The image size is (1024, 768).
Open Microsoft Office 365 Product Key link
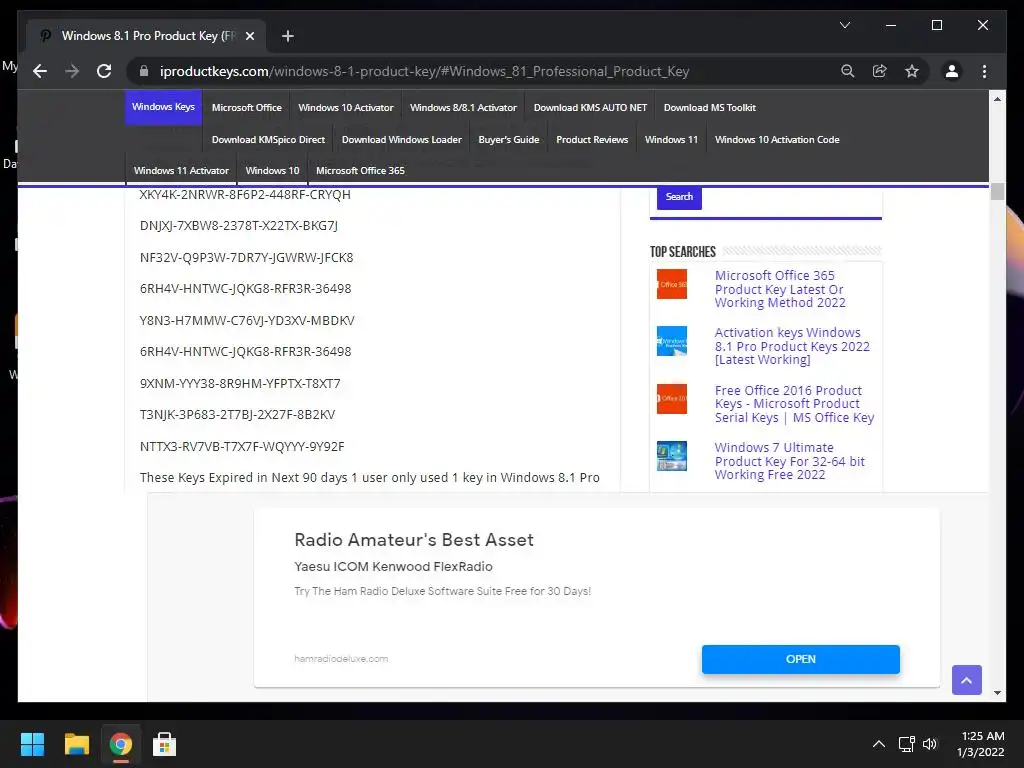(x=780, y=289)
